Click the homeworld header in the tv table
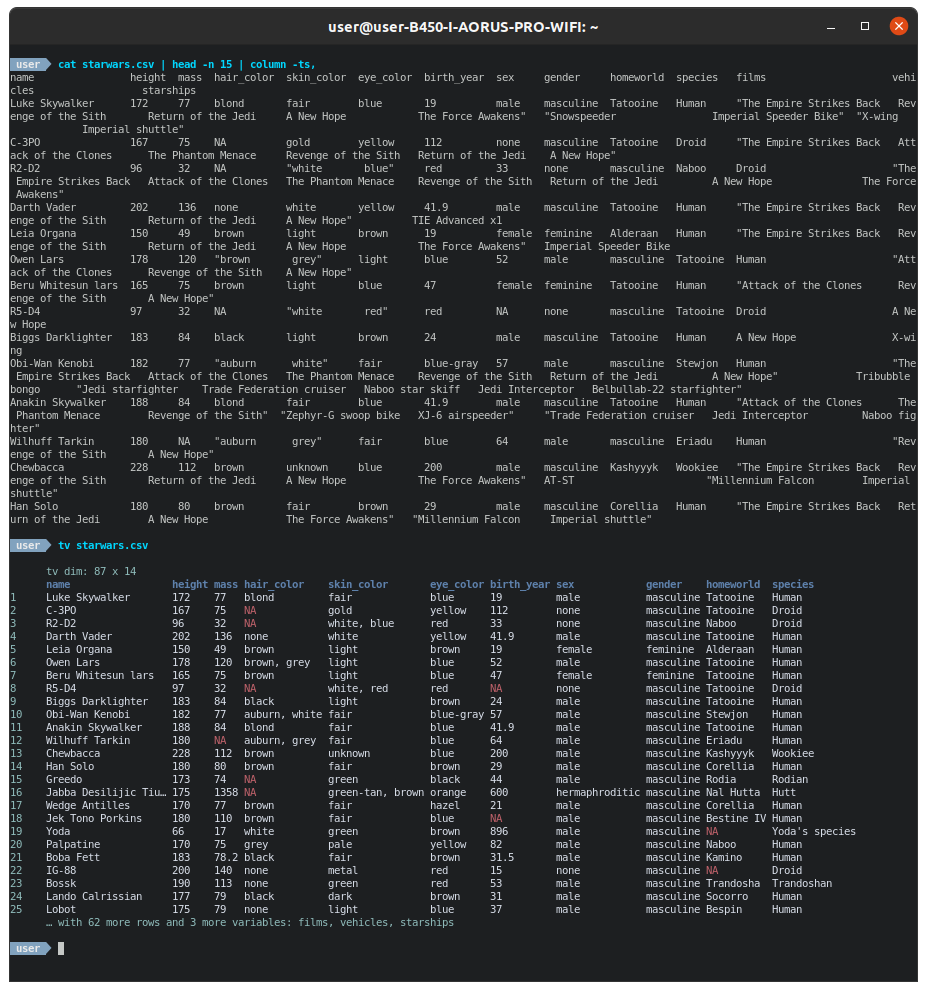This screenshot has width=927, height=991. point(732,584)
